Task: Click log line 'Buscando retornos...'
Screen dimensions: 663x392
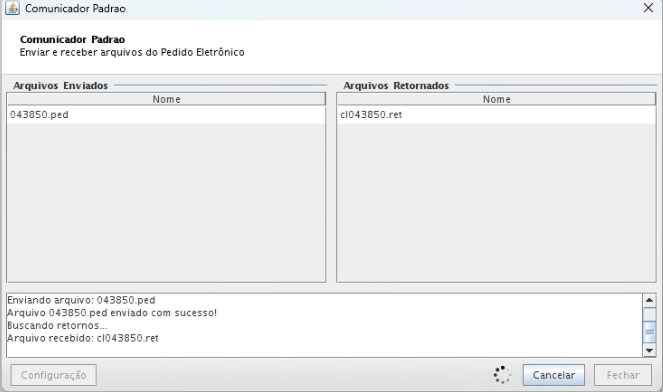Action: coord(57,326)
